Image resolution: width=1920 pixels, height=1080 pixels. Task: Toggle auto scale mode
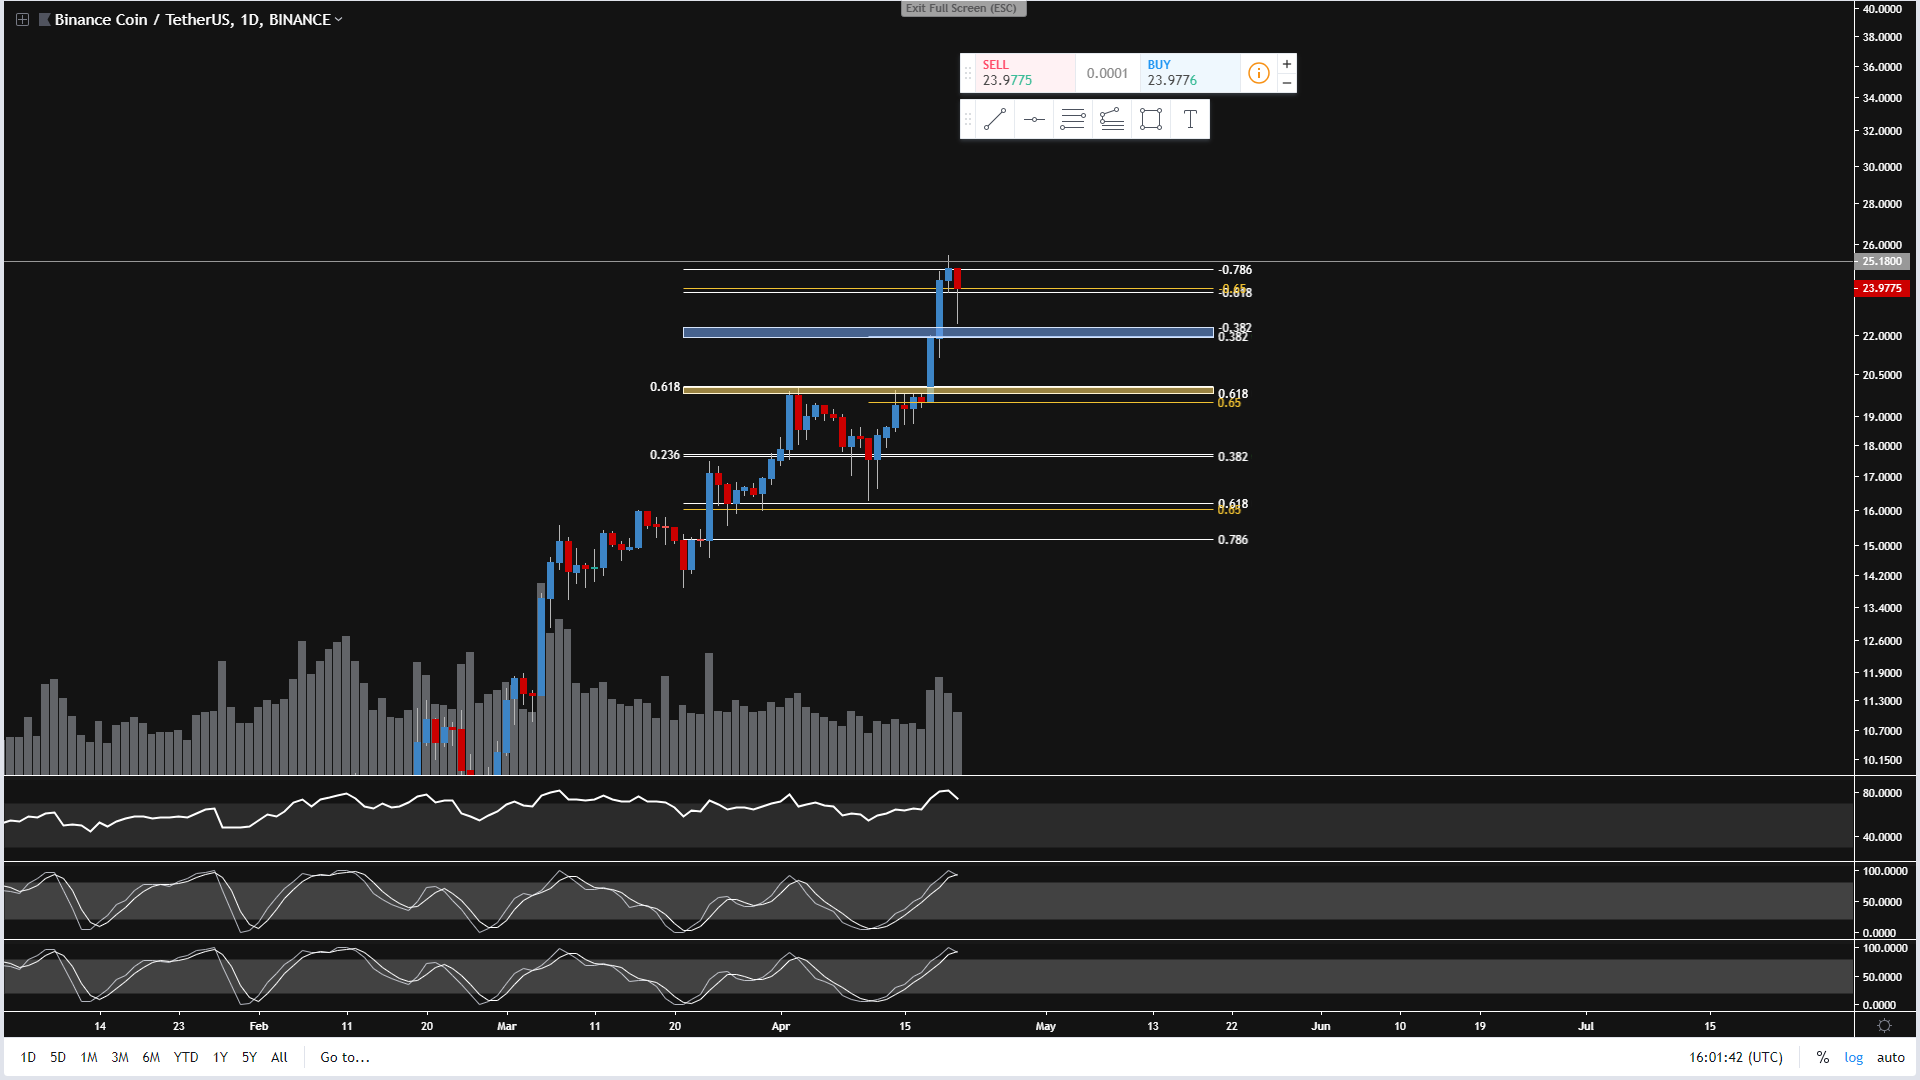click(1890, 1057)
